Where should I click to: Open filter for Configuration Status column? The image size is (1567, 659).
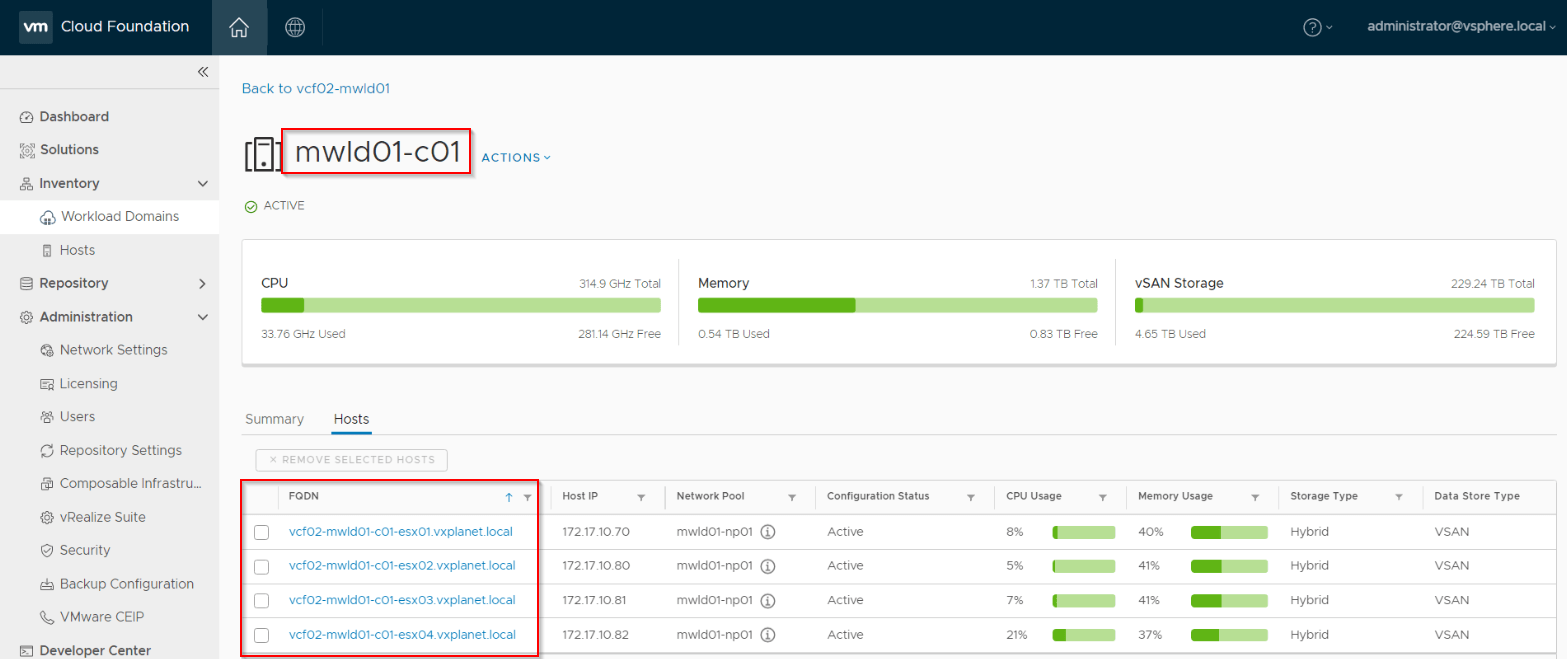(x=970, y=497)
